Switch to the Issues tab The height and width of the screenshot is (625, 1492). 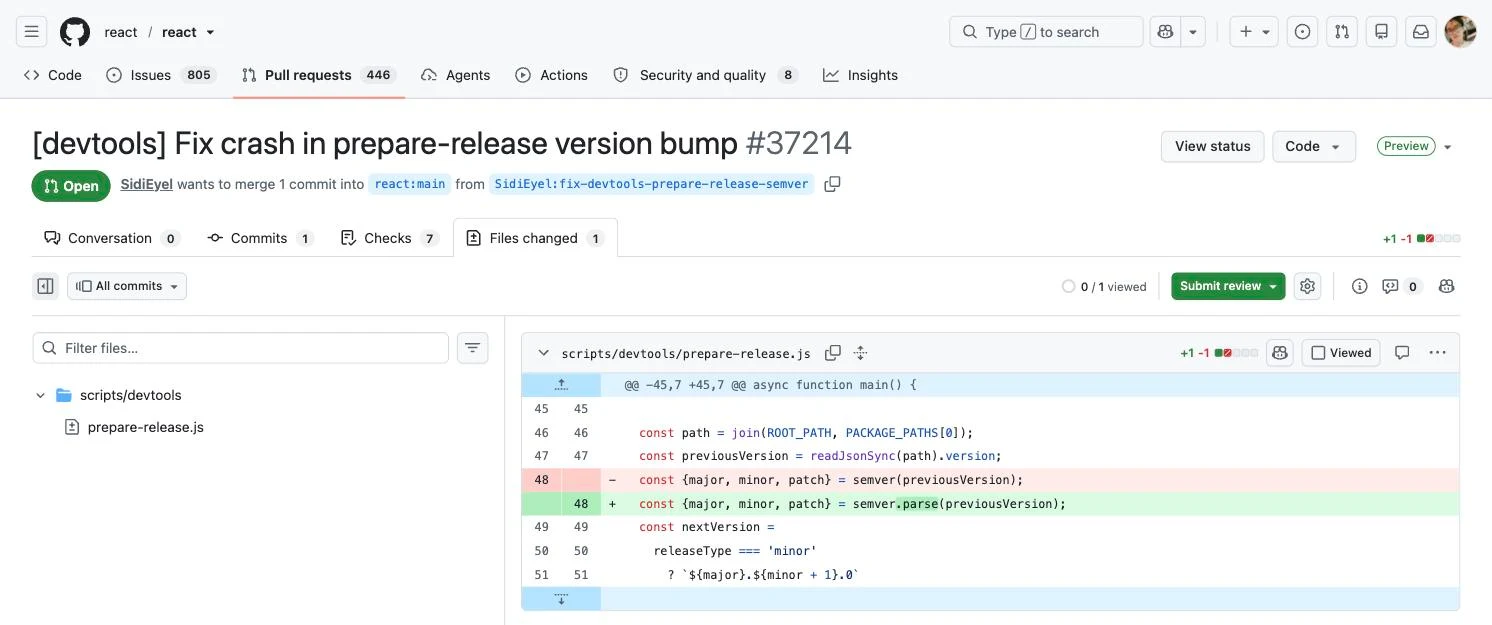[160, 75]
